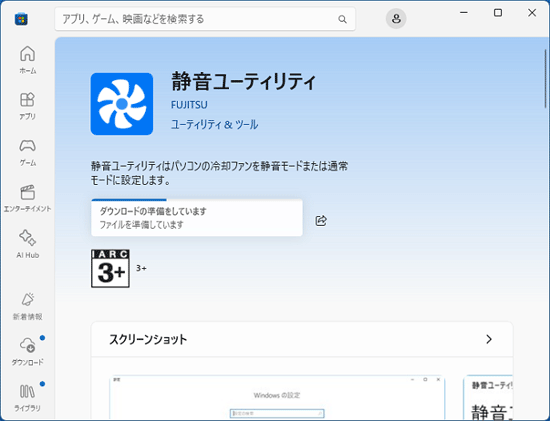The width and height of the screenshot is (550, 421).
Task: Focus the アプリ、ゲーム、映画などを検索する search field
Action: pos(205,19)
